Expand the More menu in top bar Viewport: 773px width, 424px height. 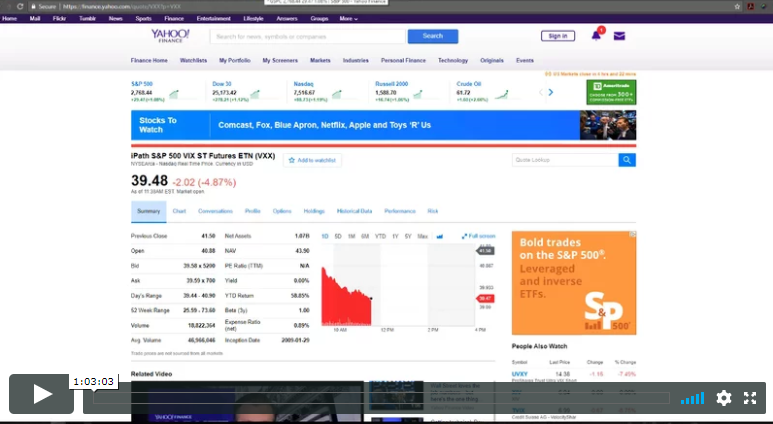(348, 18)
